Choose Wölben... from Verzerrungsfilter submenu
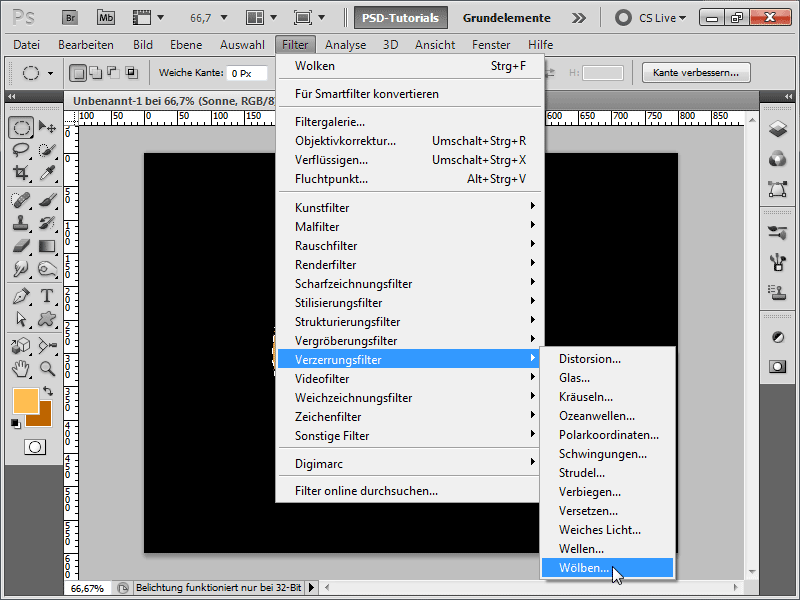Screen dimensions: 800x600 607,568
